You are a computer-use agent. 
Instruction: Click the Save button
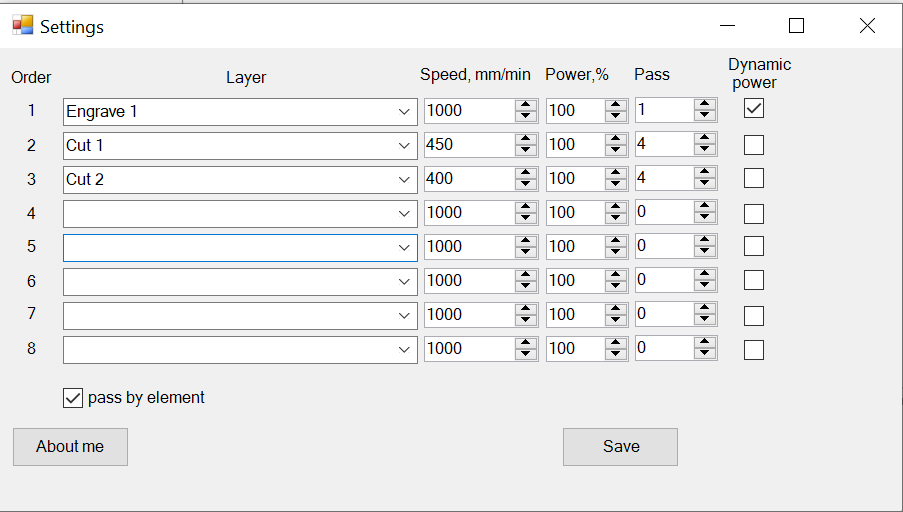point(620,447)
